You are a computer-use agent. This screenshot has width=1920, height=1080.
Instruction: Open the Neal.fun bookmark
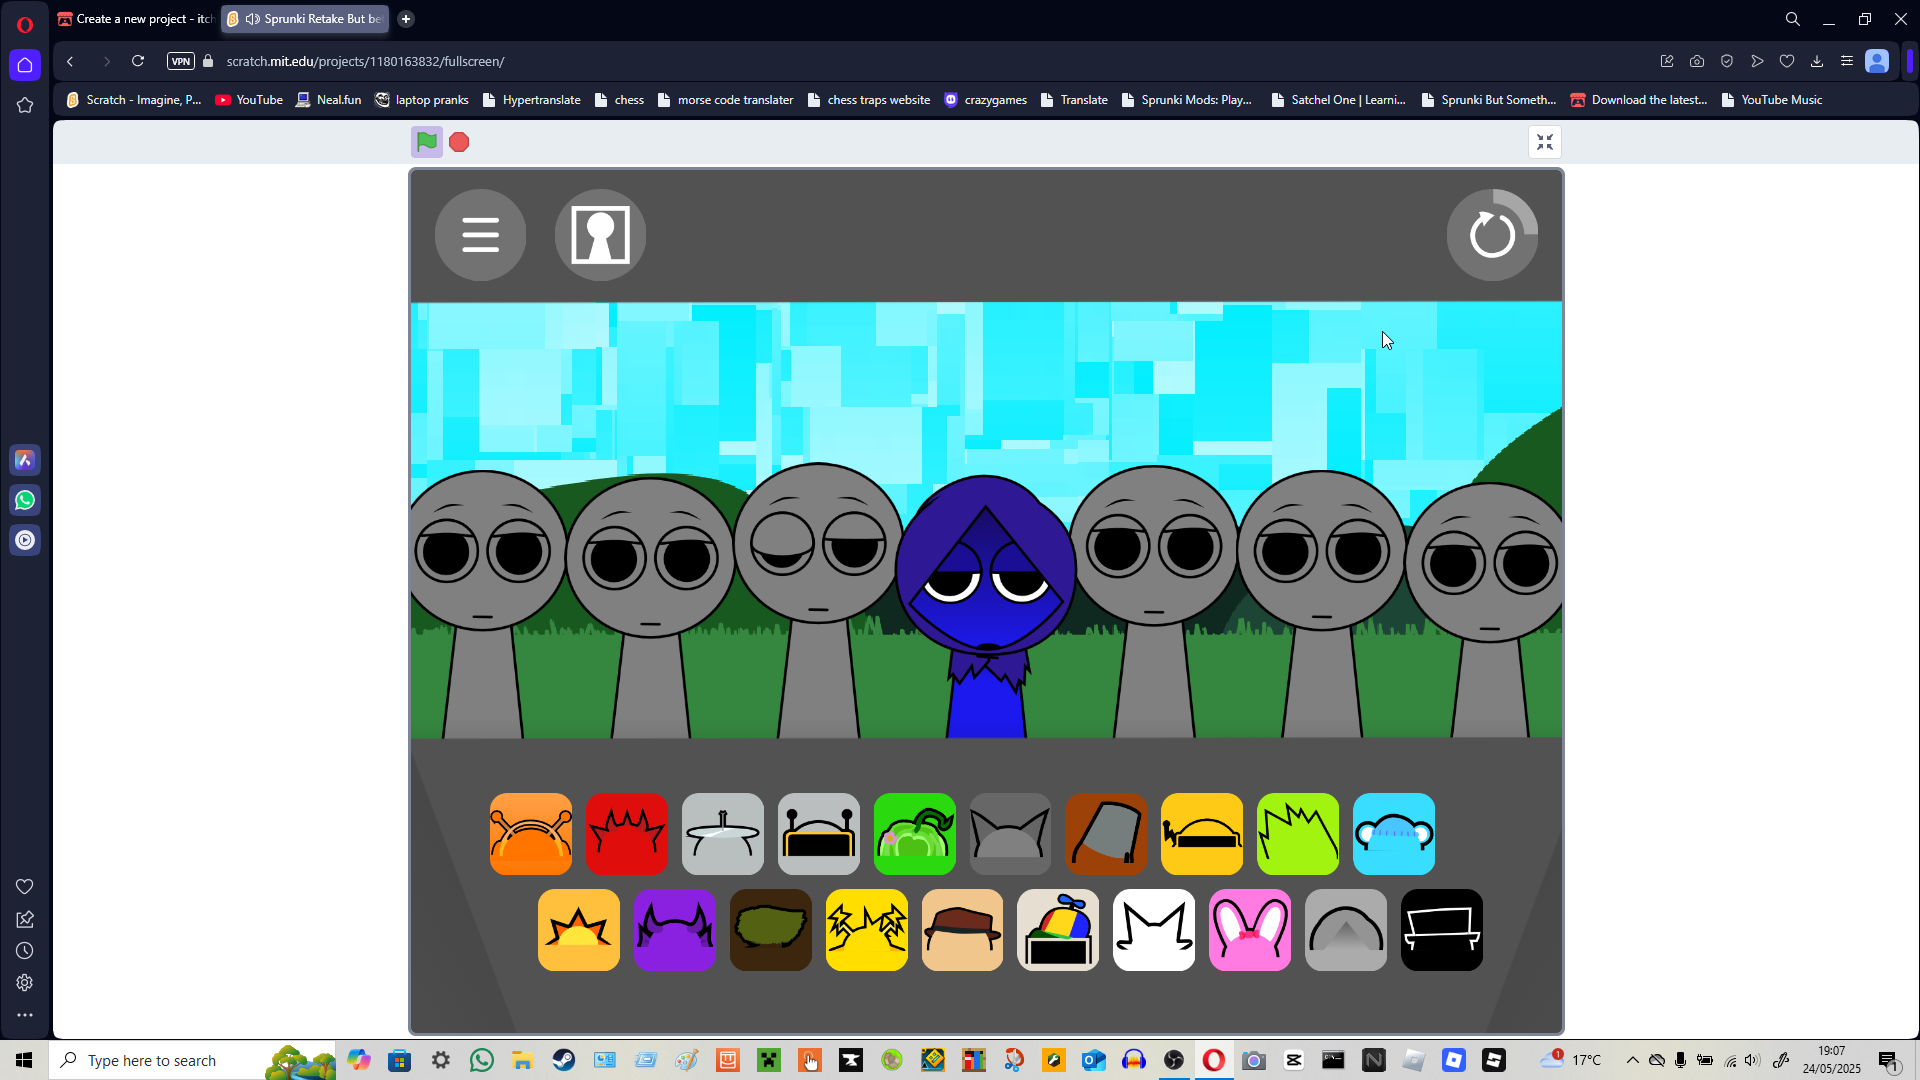coord(328,100)
